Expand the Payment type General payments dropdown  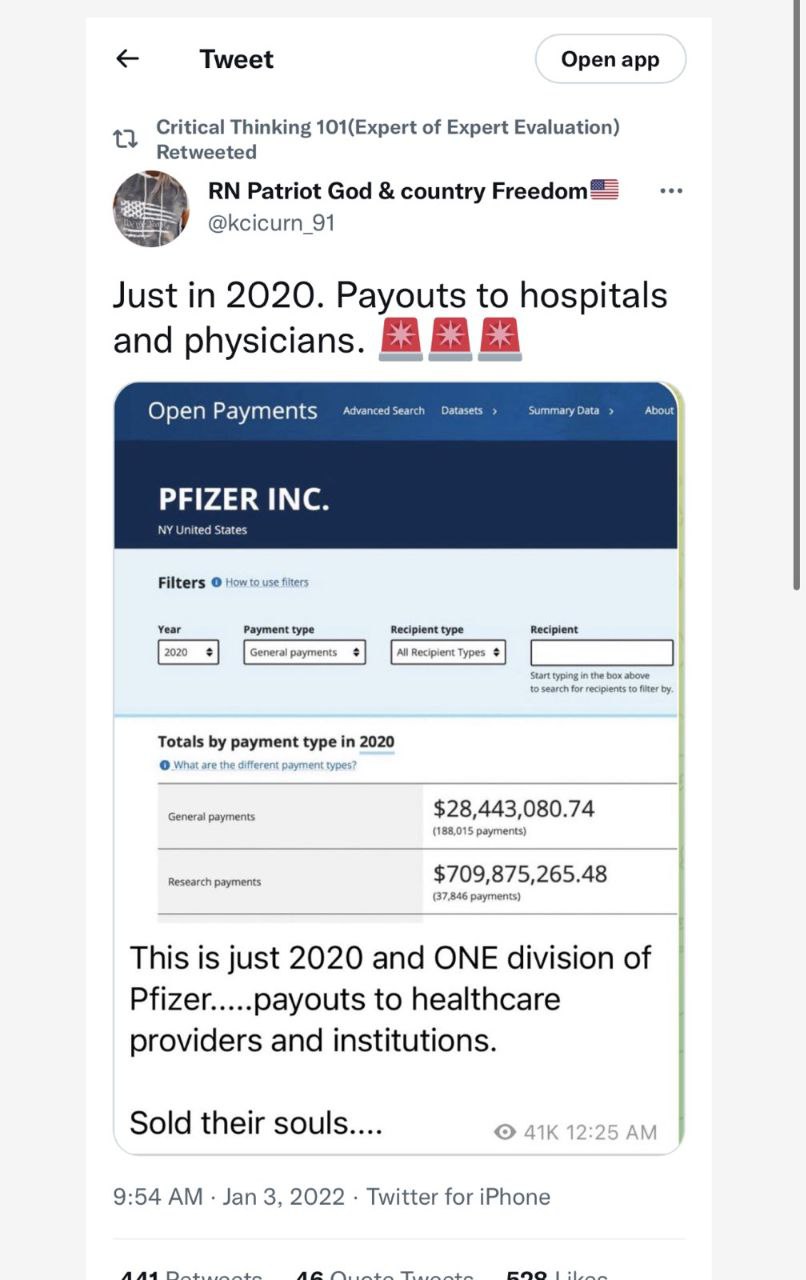click(305, 652)
